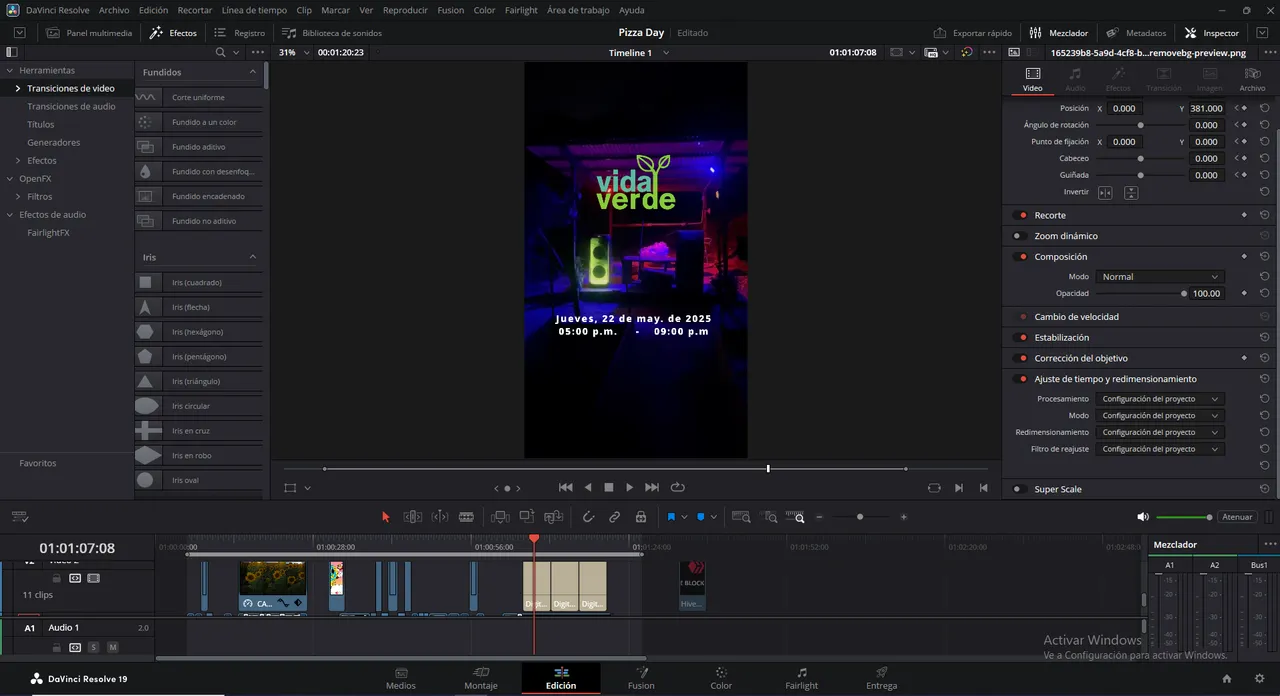
Task: Play the timeline in reverse
Action: point(587,487)
